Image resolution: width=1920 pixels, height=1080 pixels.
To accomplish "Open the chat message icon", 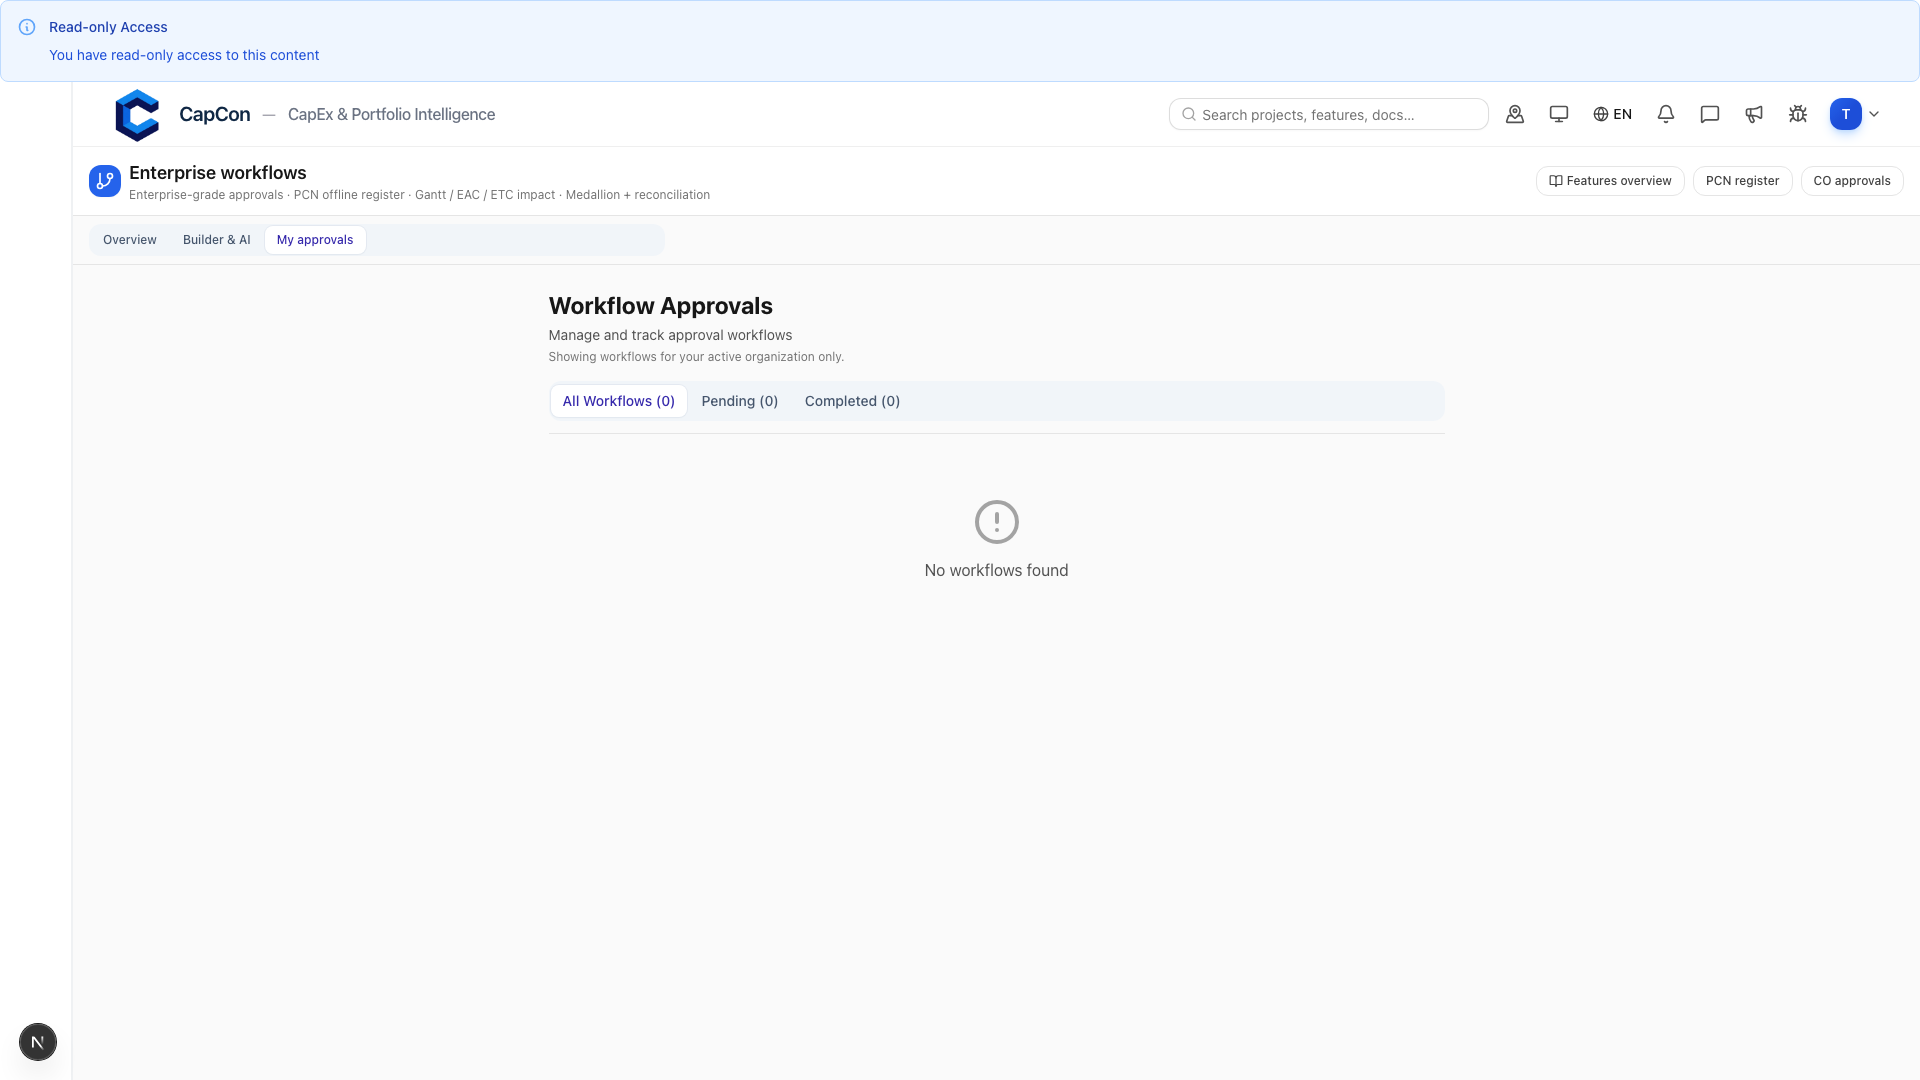I will coord(1710,114).
